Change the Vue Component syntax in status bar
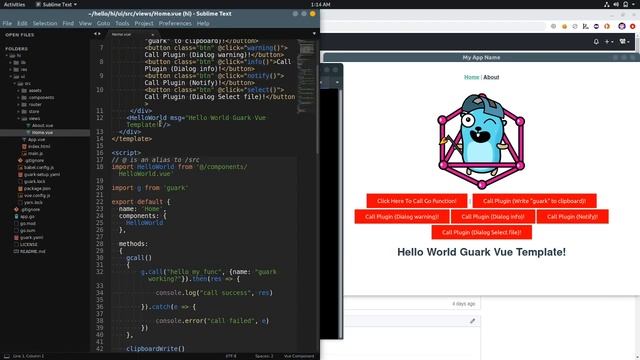Image resolution: width=640 pixels, height=360 pixels. [x=299, y=356]
